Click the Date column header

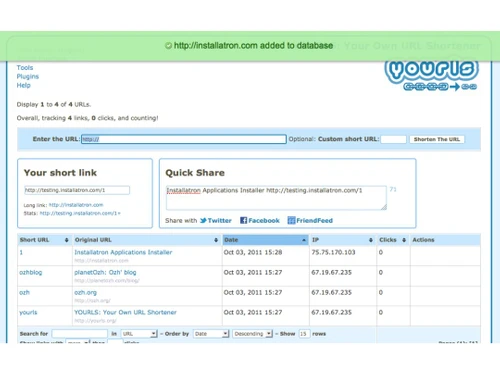click(x=266, y=240)
